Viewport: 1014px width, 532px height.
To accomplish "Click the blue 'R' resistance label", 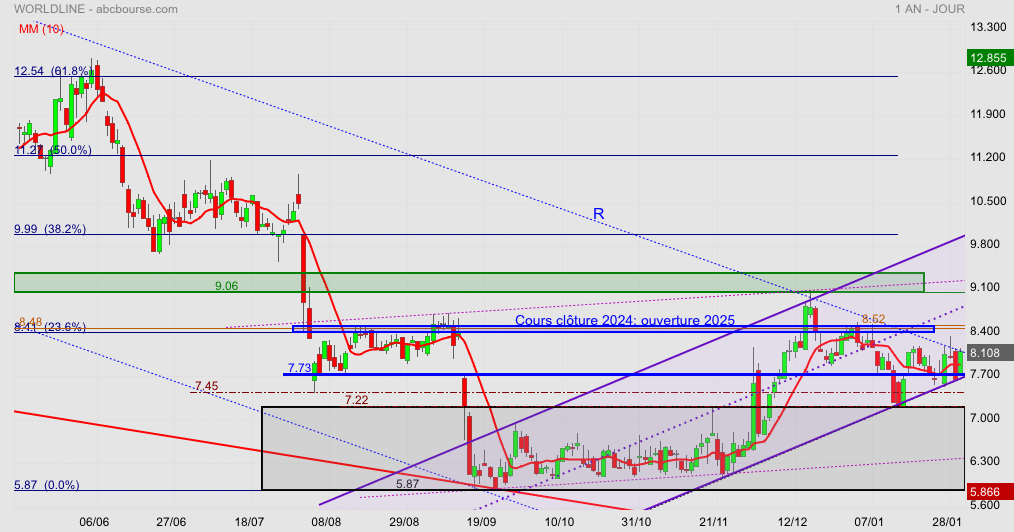I will click(598, 214).
